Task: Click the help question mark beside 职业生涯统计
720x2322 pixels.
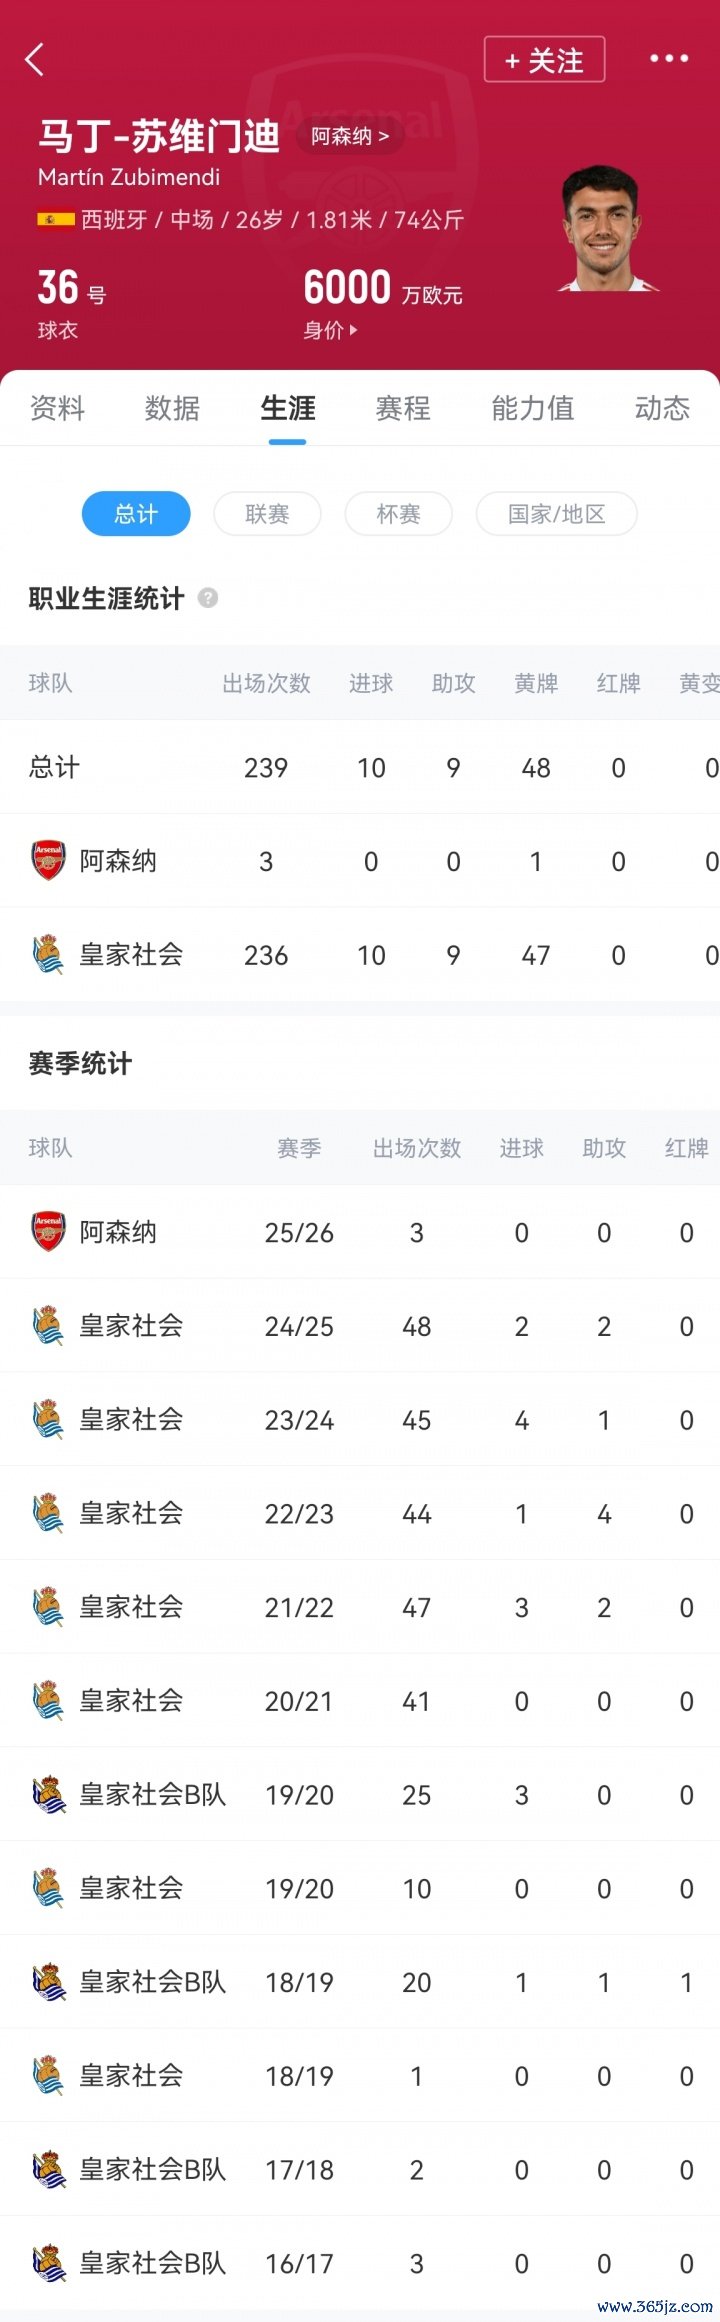Action: (208, 598)
